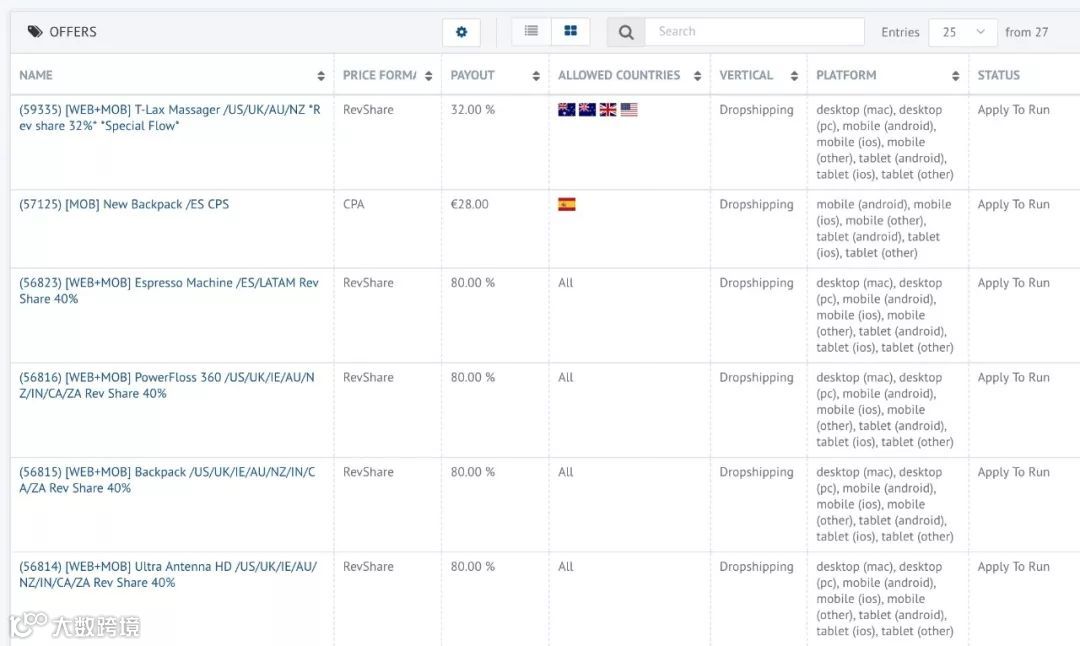Click the Spain flag in Backpack ES row
Screen dimensions: 1080x646
pos(566,205)
